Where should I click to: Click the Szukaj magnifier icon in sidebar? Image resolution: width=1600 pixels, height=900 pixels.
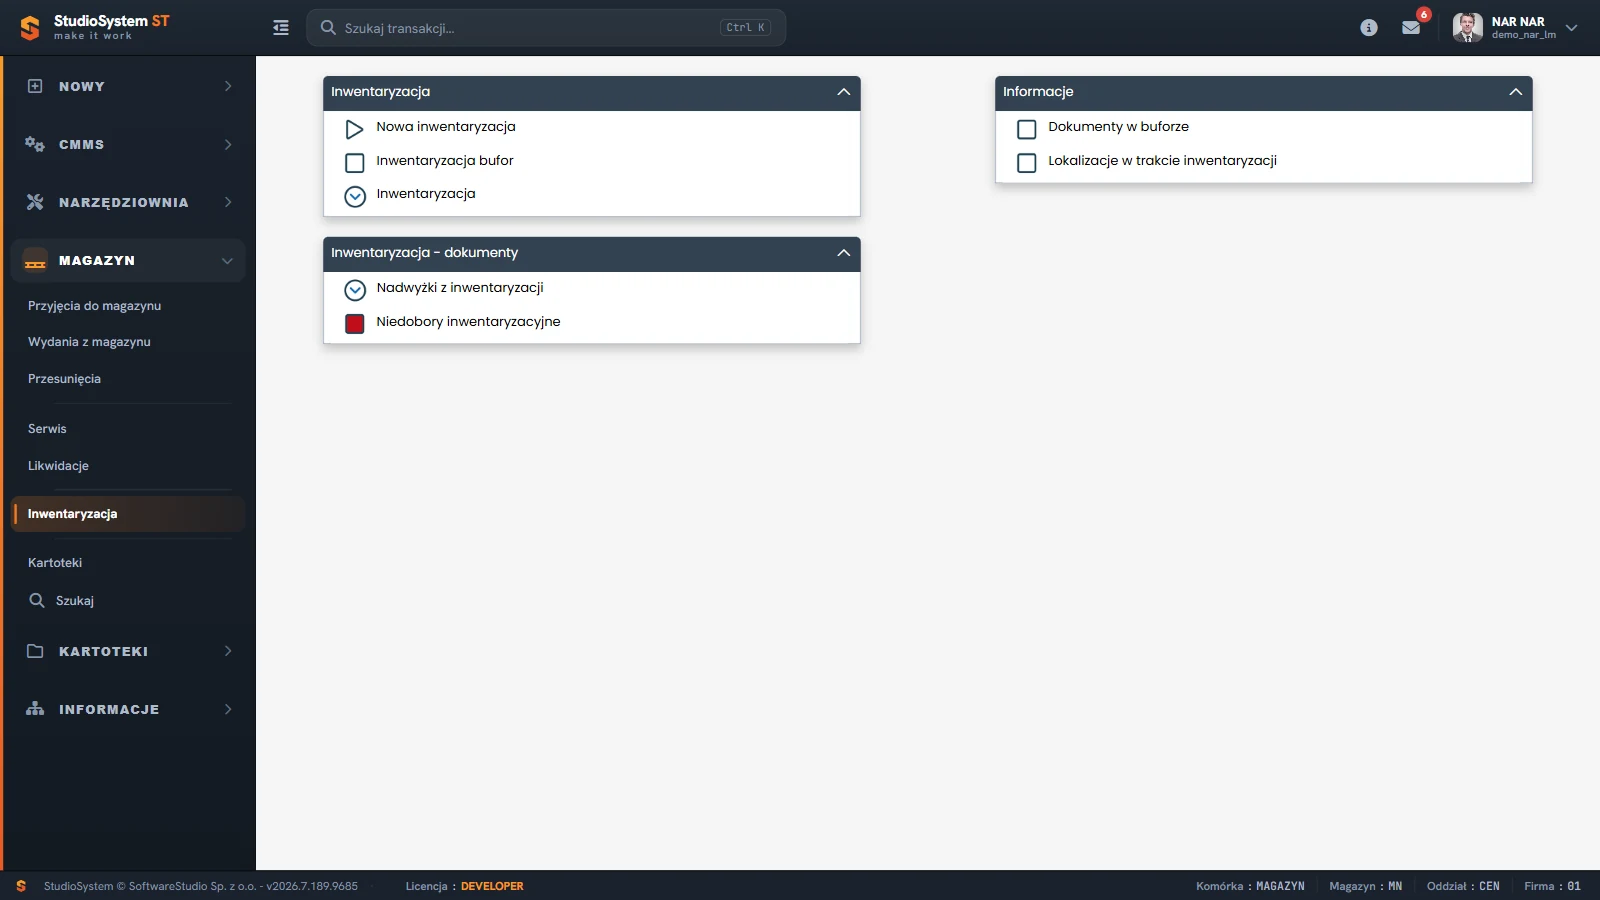37,600
